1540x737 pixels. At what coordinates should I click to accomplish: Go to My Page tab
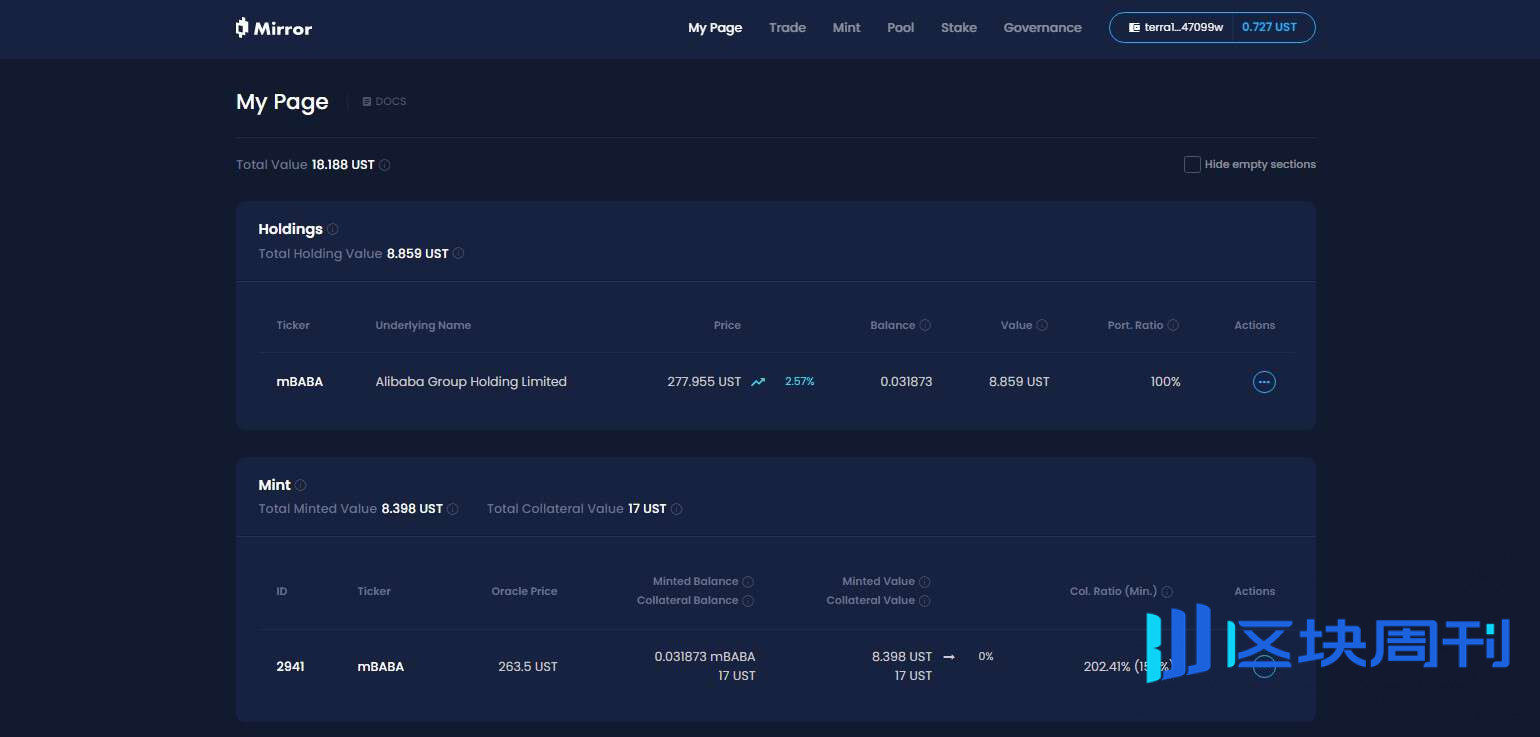715,28
